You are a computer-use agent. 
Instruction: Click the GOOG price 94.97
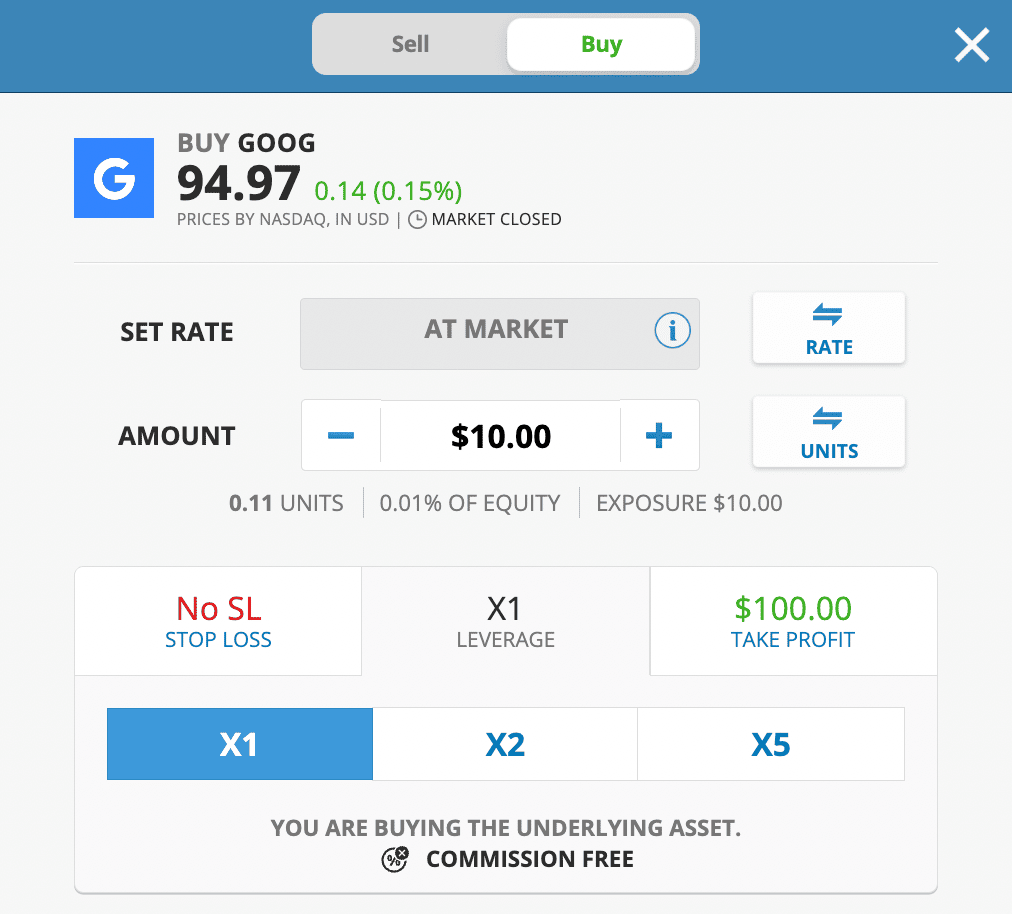239,184
